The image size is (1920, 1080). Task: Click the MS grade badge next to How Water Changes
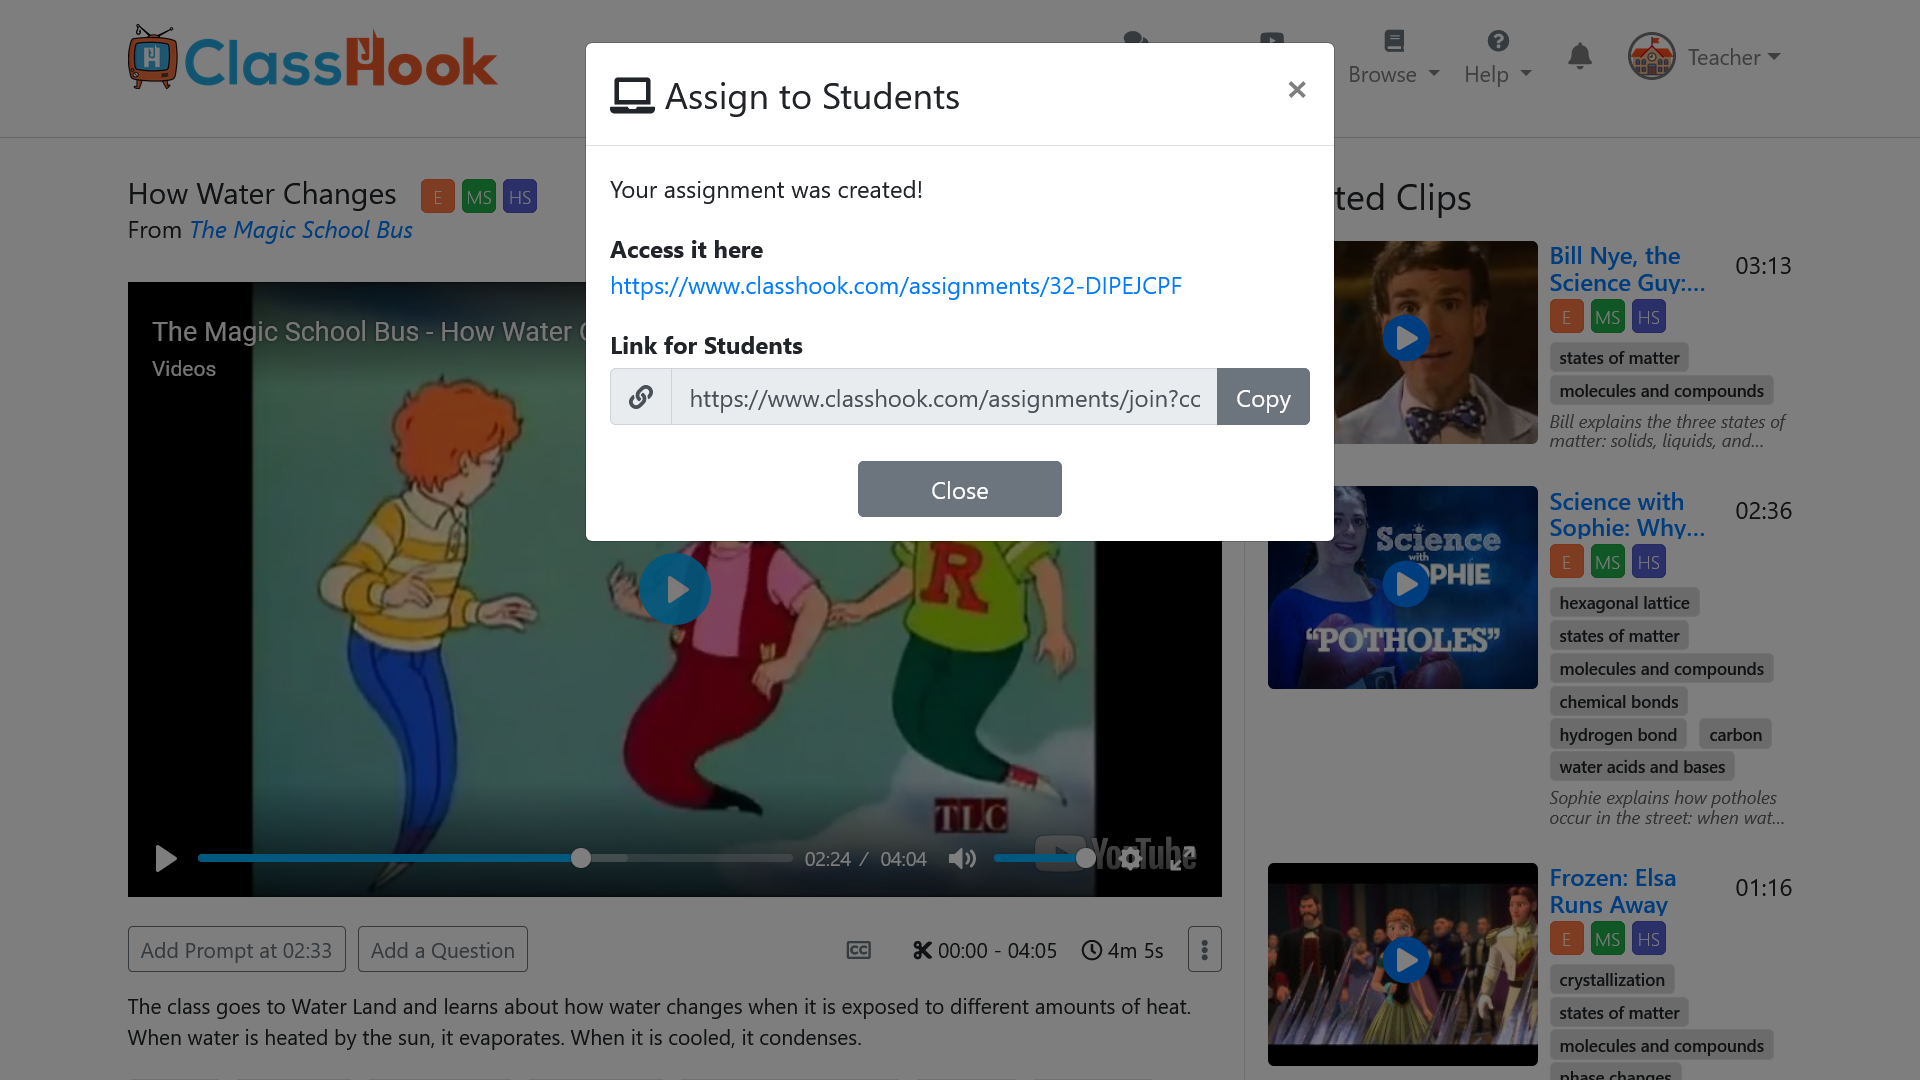[x=479, y=197]
